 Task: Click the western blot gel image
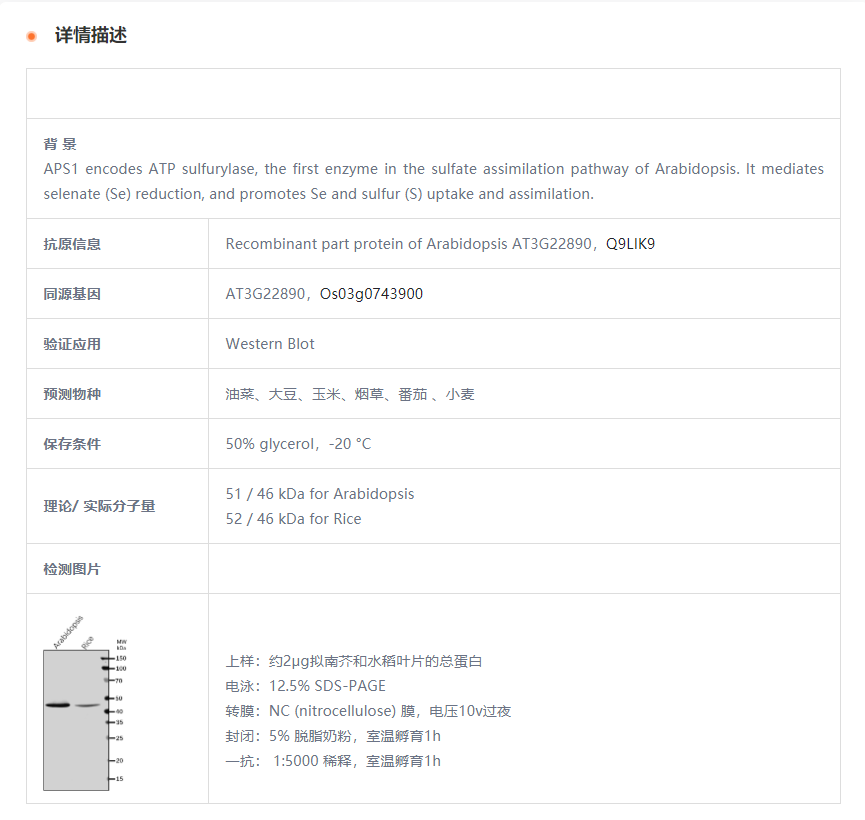(76, 718)
